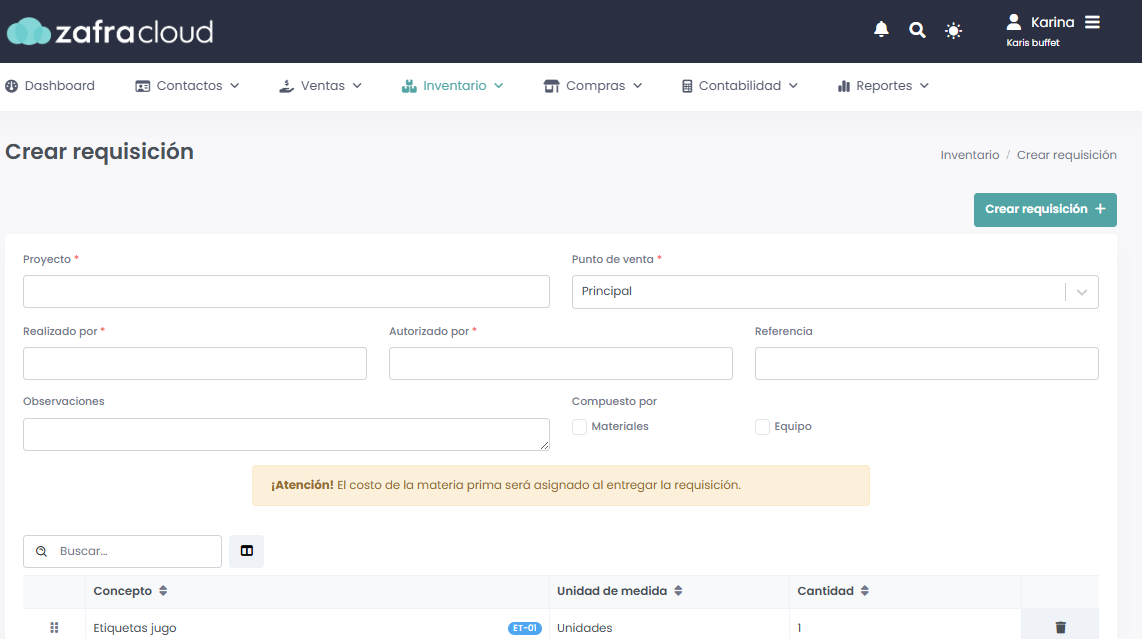The height and width of the screenshot is (639, 1142).
Task: Click the Crear requisición button
Action: [1045, 209]
